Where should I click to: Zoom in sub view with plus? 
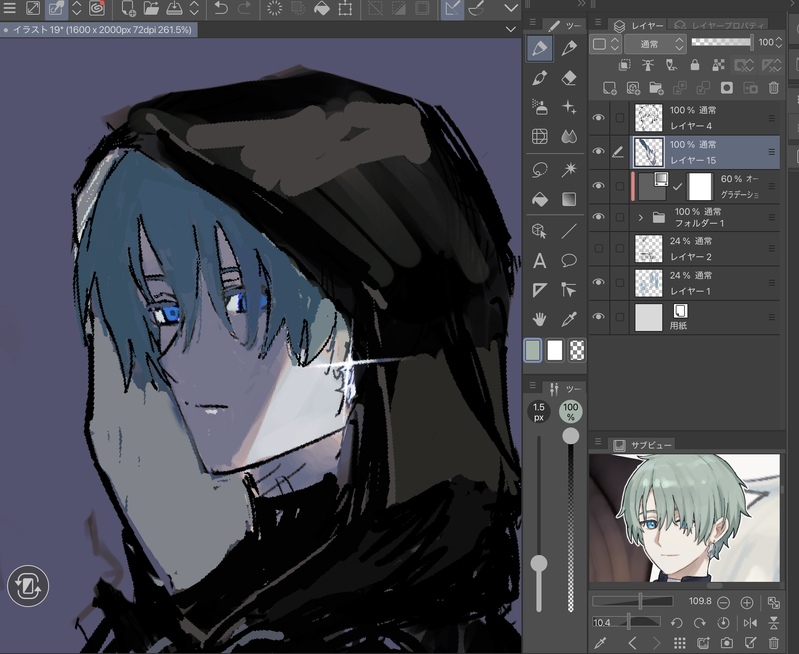coord(747,603)
